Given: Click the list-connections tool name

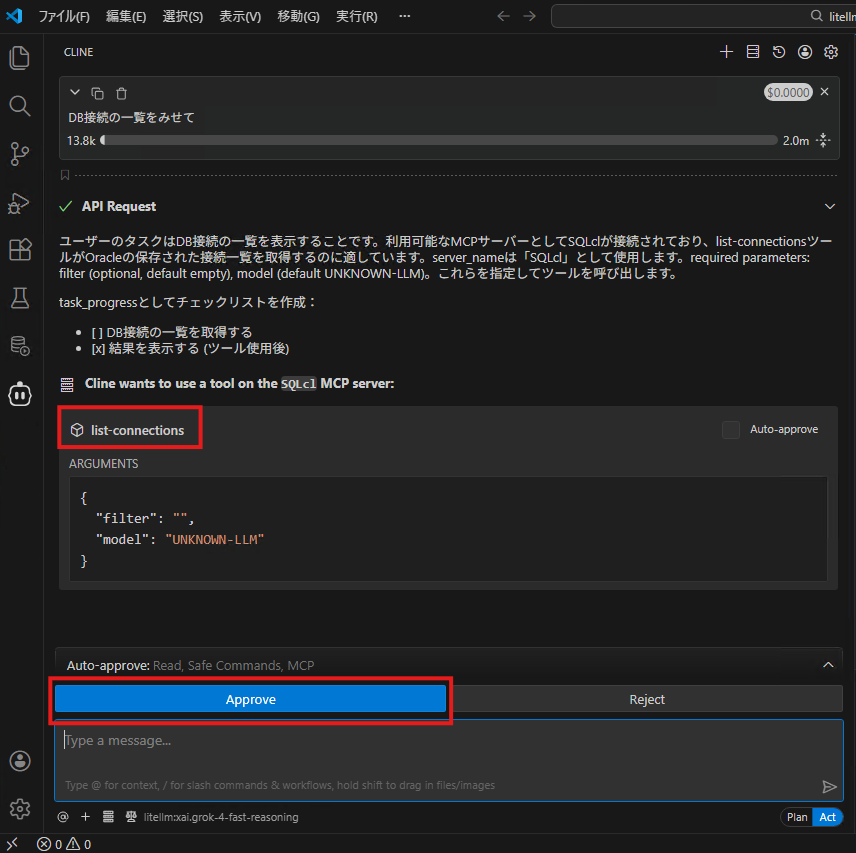Looking at the screenshot, I should [x=137, y=430].
